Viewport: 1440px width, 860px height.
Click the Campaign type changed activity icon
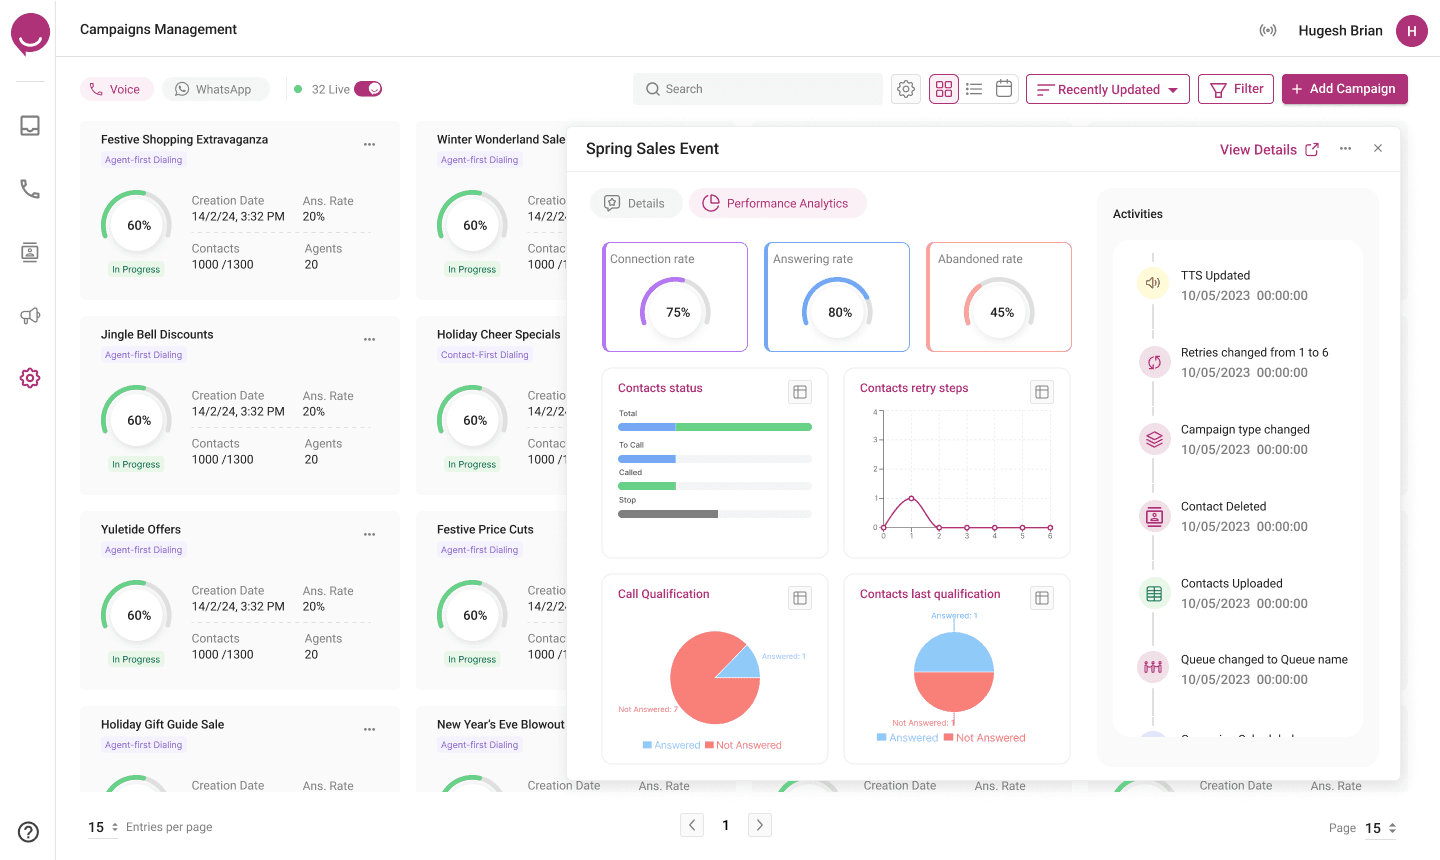pos(1154,438)
